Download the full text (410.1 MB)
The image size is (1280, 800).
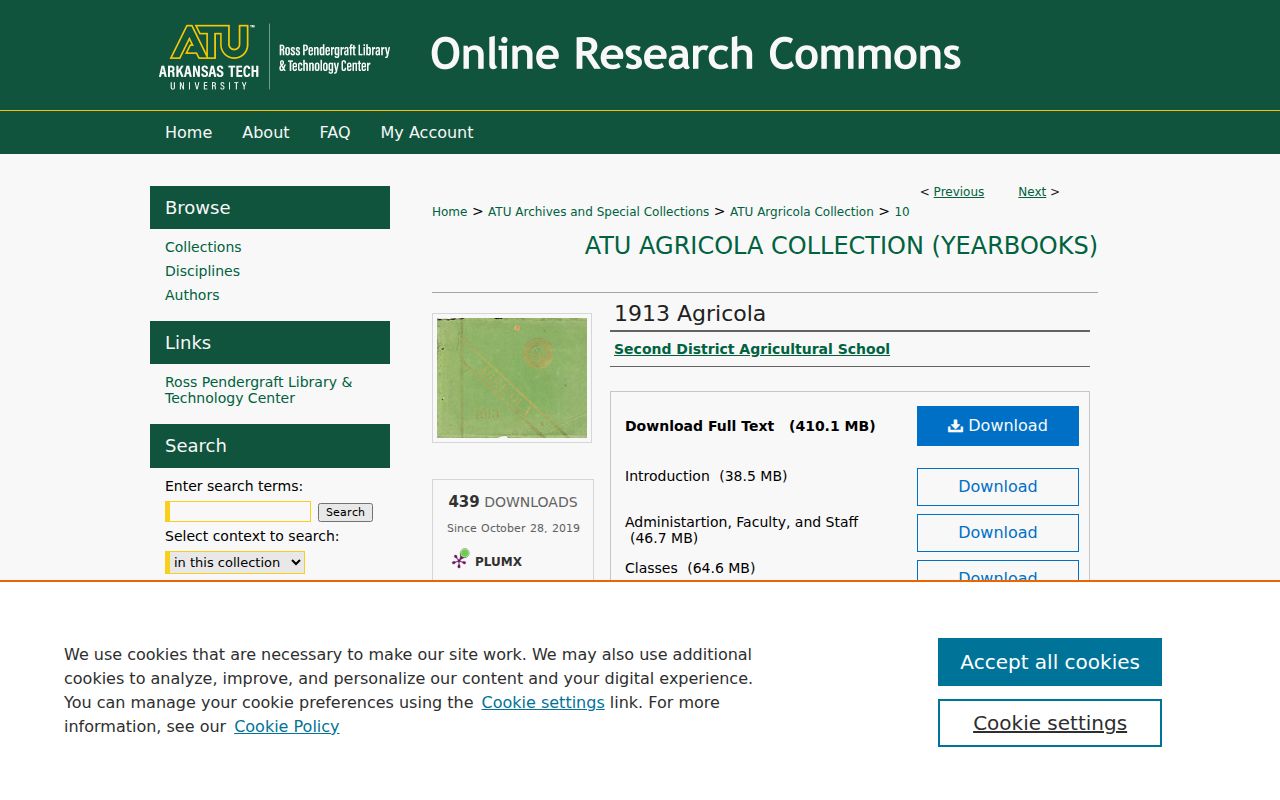click(998, 426)
